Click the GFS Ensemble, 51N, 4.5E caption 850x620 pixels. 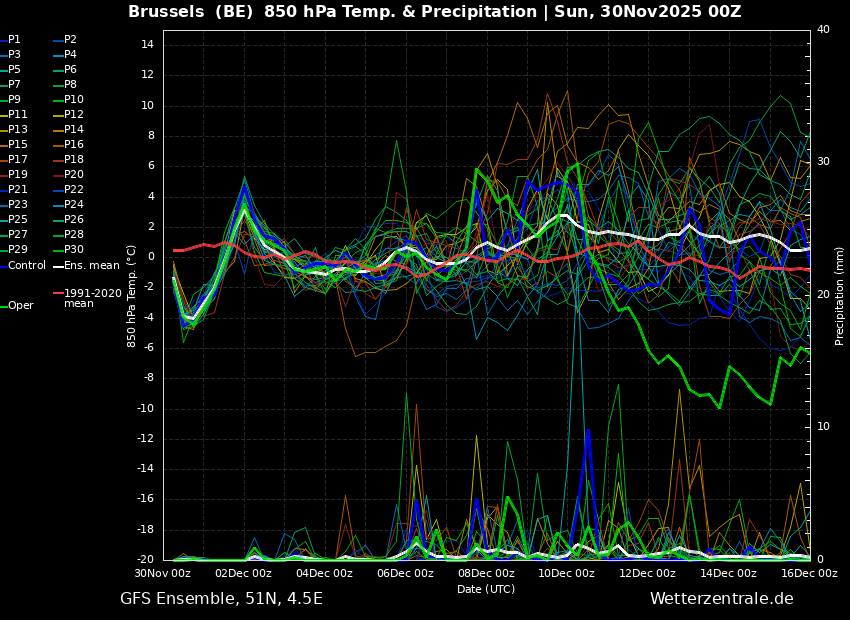tap(221, 599)
